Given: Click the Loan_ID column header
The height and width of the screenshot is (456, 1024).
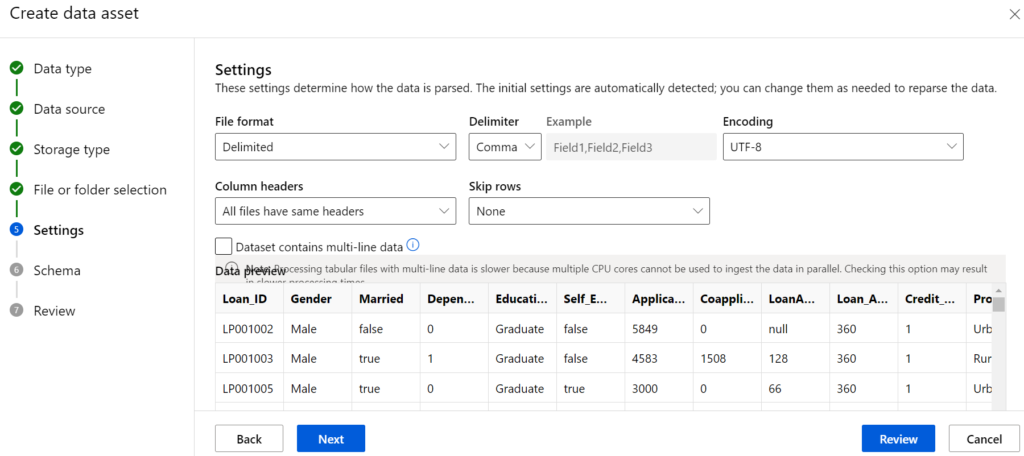Looking at the screenshot, I should [249, 298].
